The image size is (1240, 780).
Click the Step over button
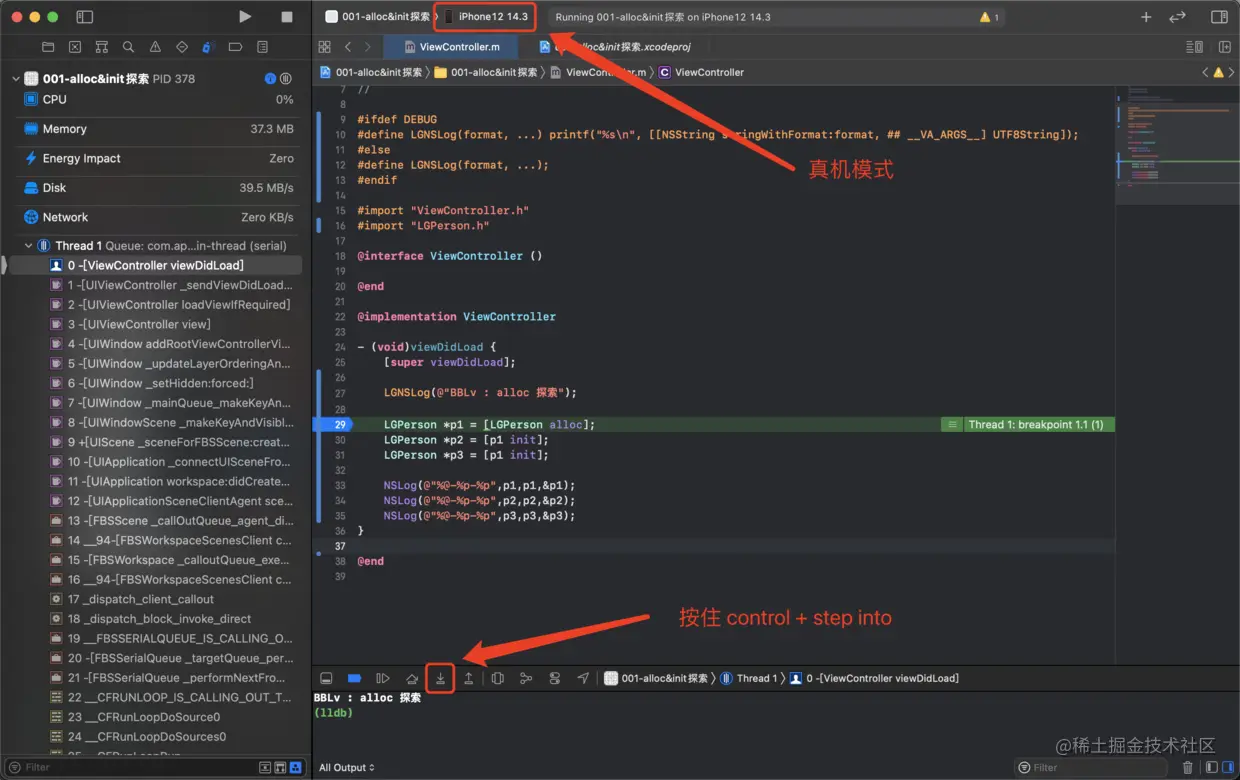click(411, 678)
